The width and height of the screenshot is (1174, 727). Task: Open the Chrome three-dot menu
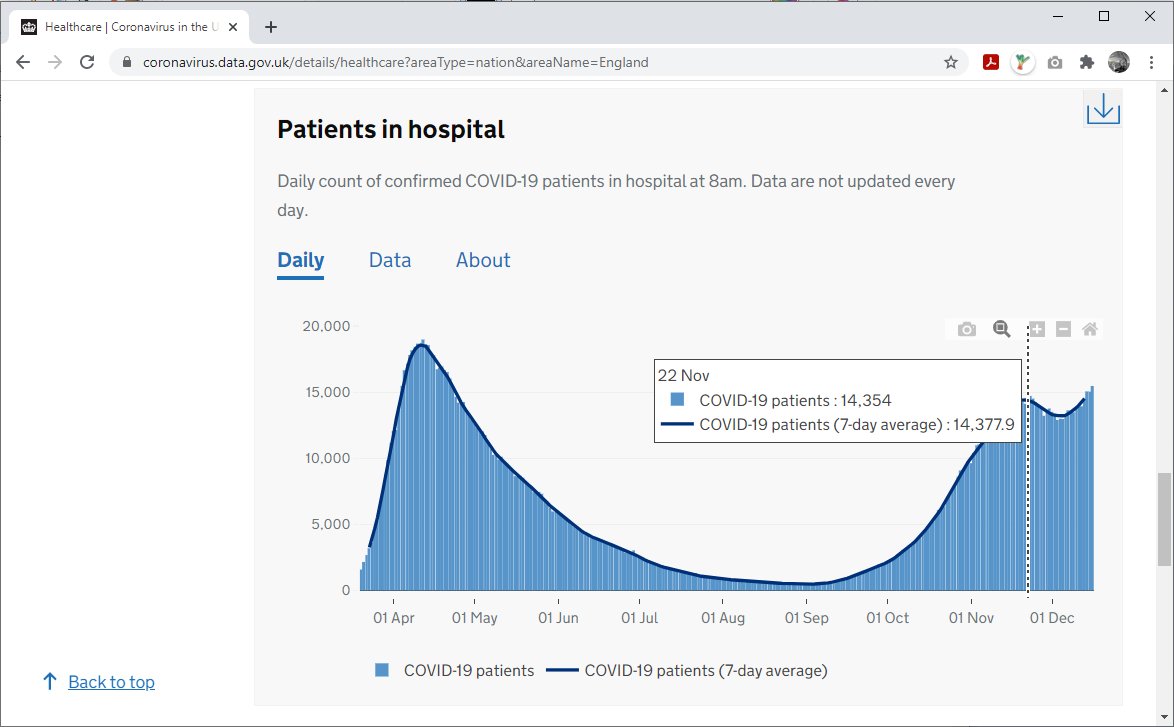point(1152,61)
